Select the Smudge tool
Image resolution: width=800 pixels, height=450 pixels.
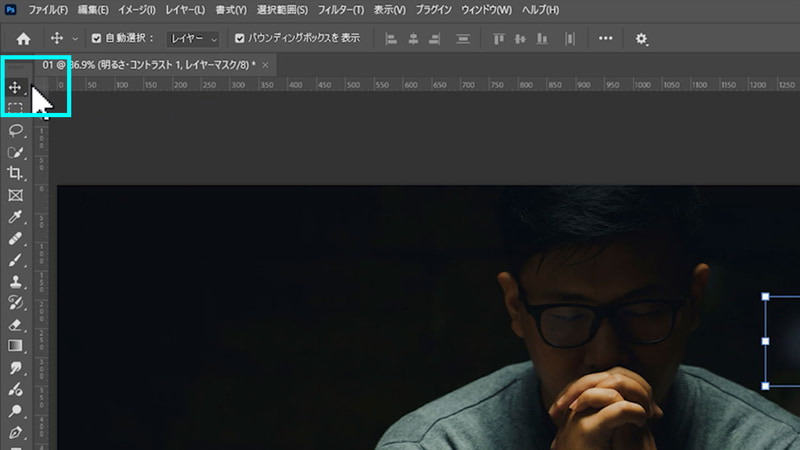[x=15, y=368]
